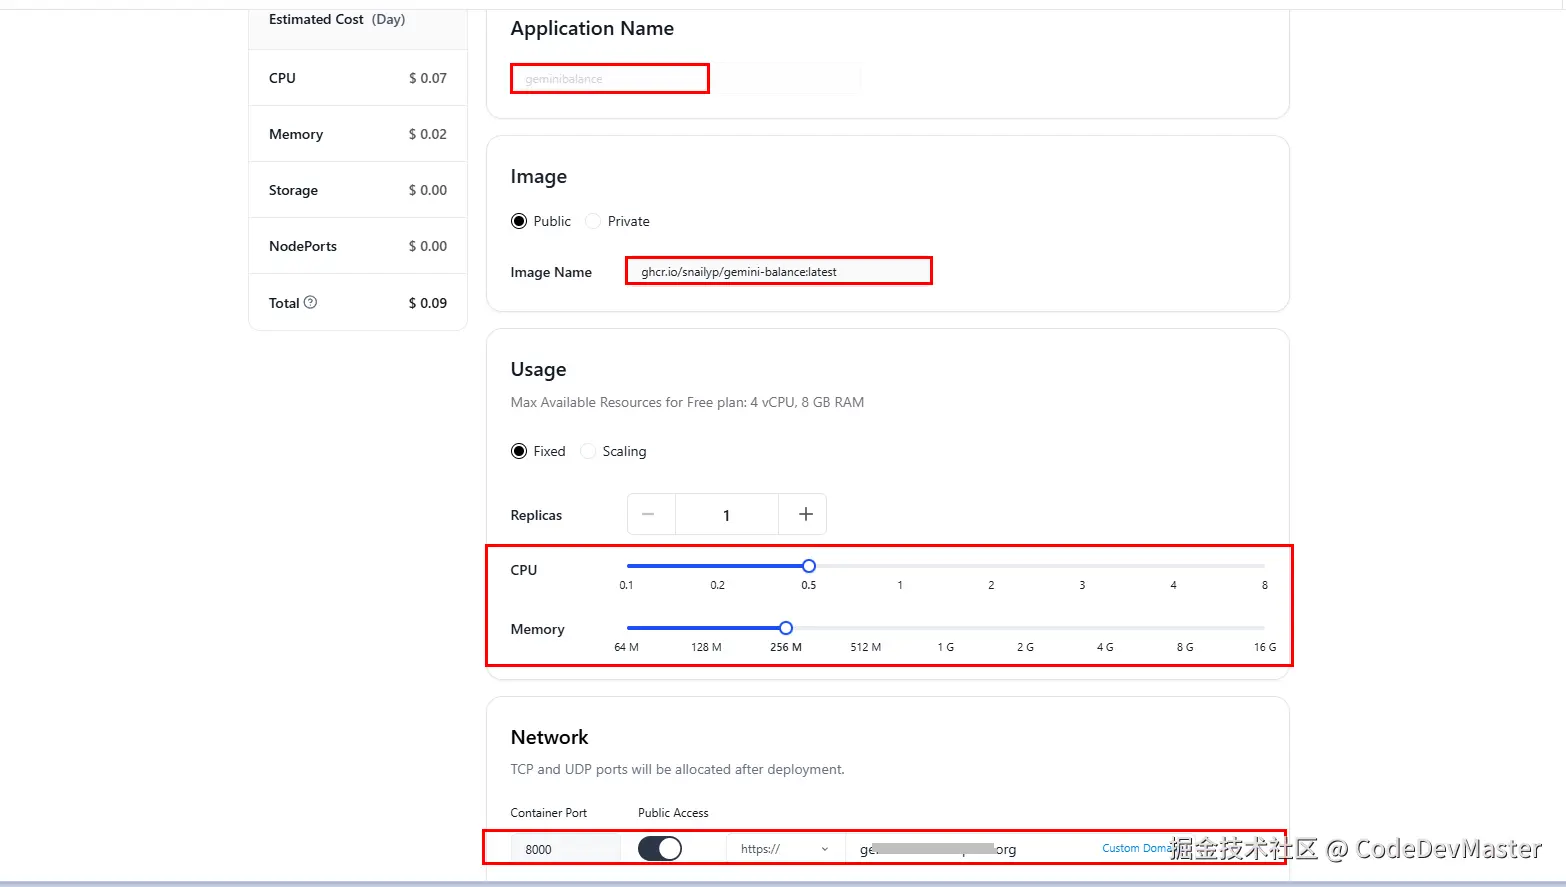Click the 8 CPU tick label
The image size is (1566, 887).
click(x=1265, y=585)
